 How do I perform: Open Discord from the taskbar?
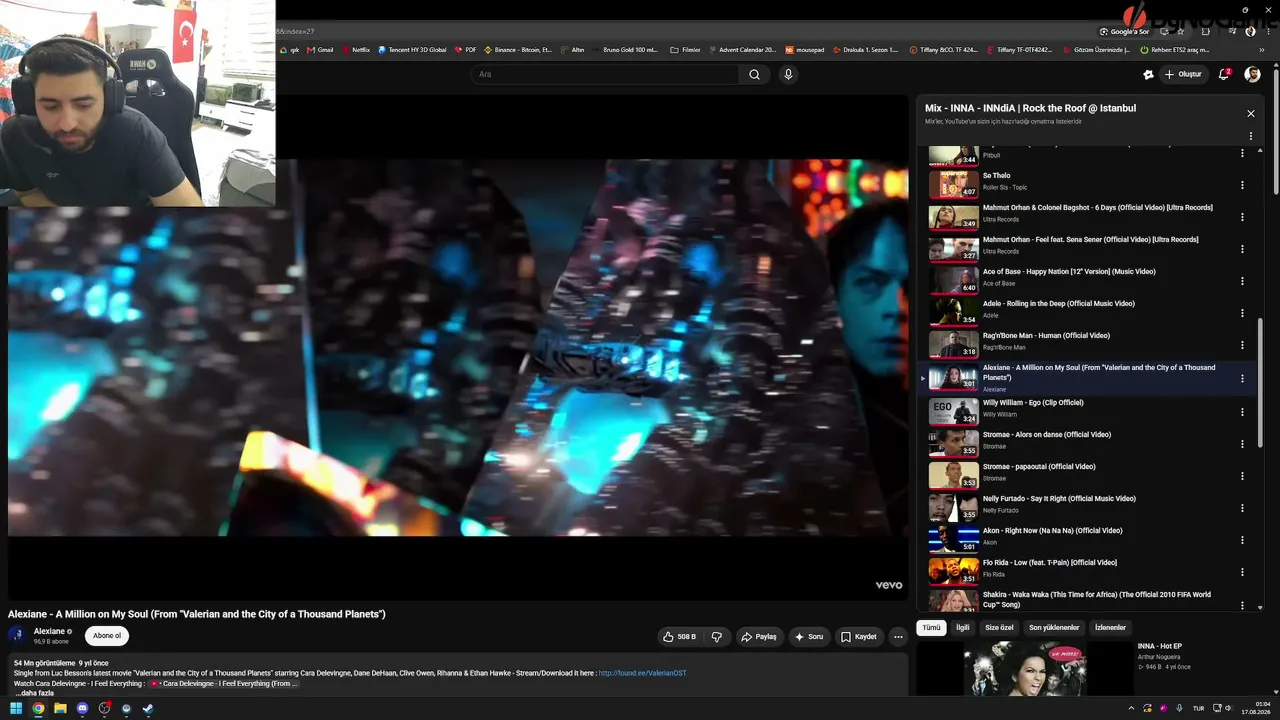(x=82, y=708)
